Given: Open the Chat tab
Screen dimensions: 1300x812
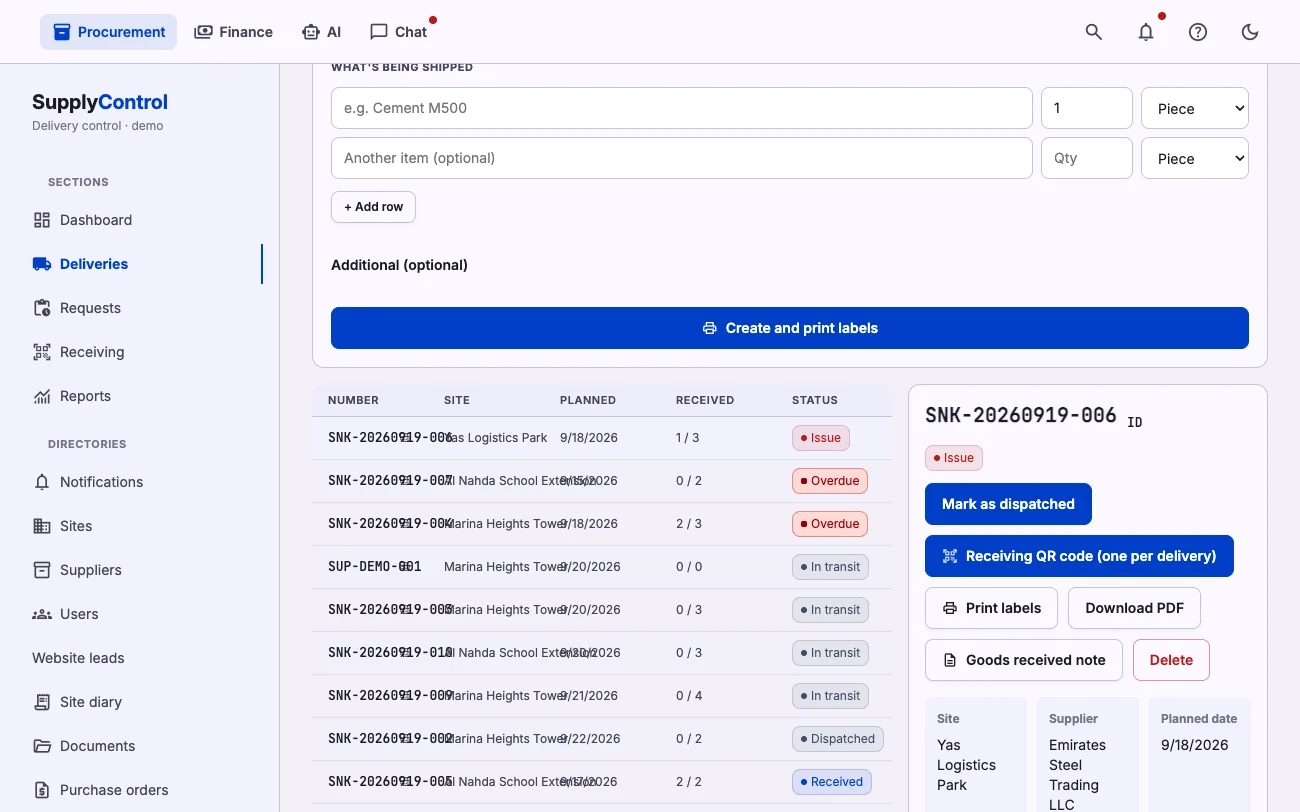Looking at the screenshot, I should pyautogui.click(x=398, y=32).
